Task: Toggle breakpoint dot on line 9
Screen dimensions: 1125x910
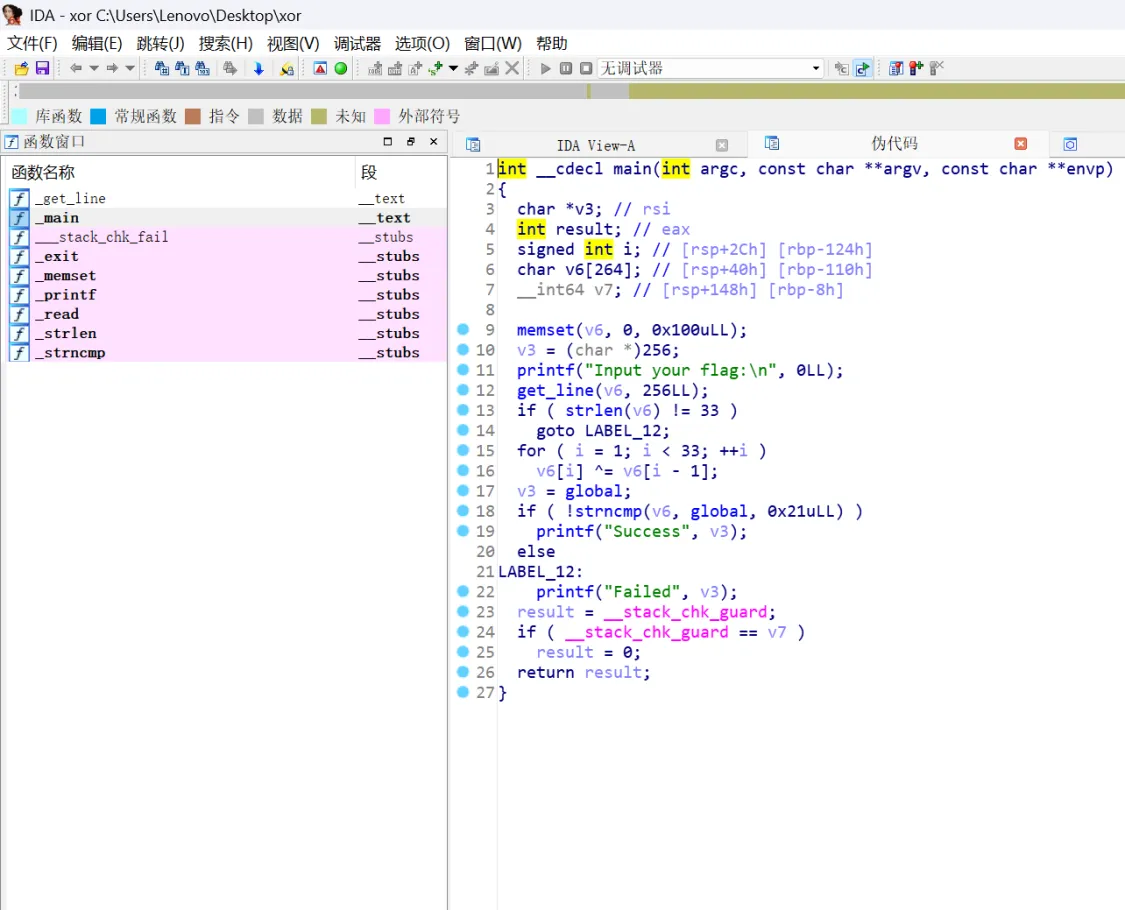Action: [463, 329]
